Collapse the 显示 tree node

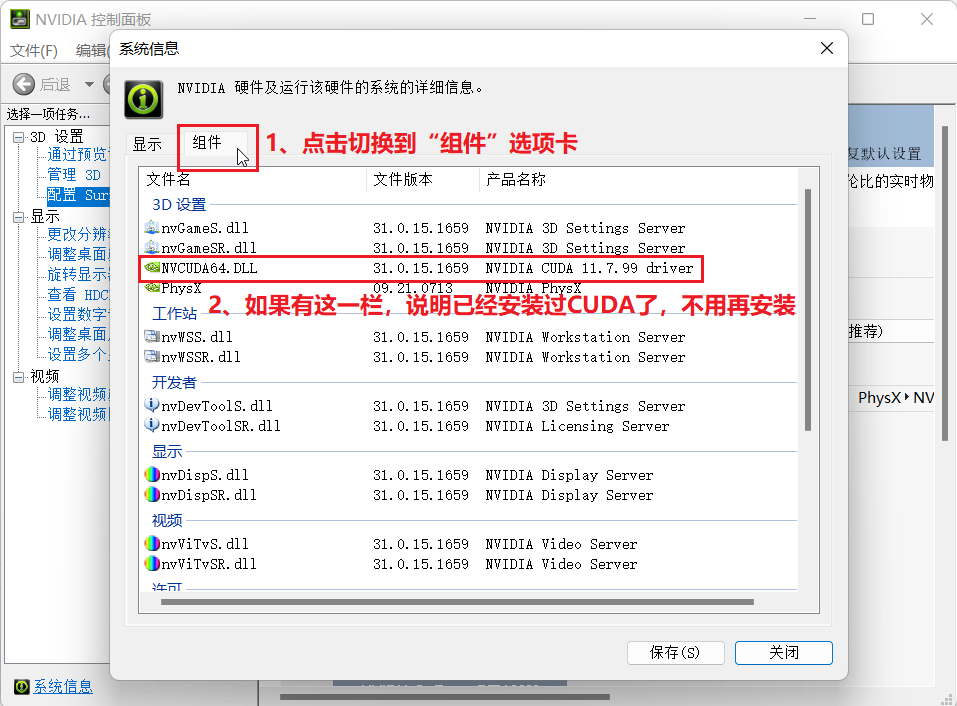pos(19,217)
